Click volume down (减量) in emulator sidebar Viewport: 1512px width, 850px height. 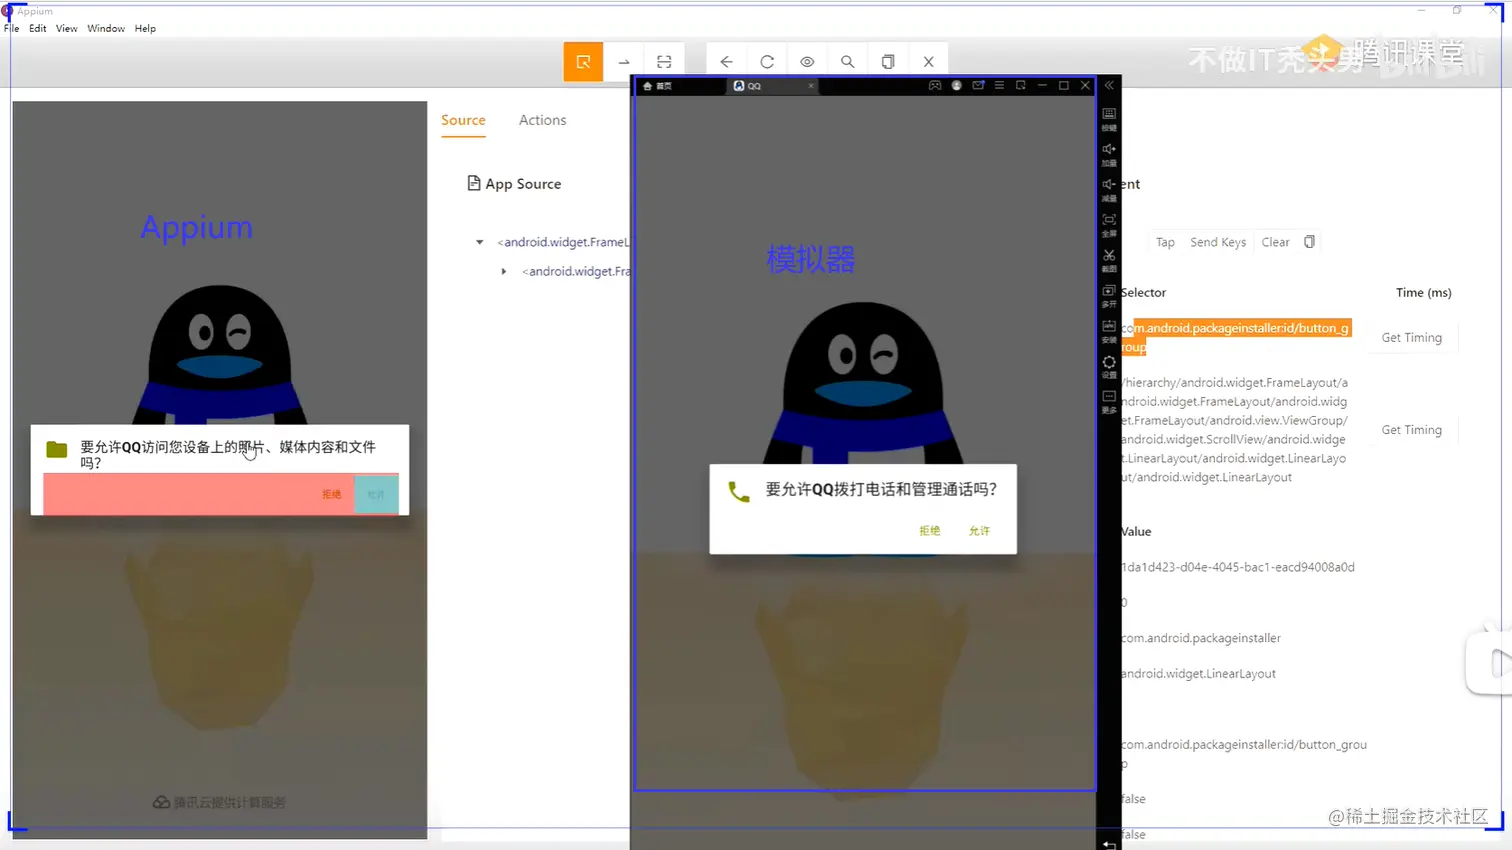click(x=1109, y=190)
